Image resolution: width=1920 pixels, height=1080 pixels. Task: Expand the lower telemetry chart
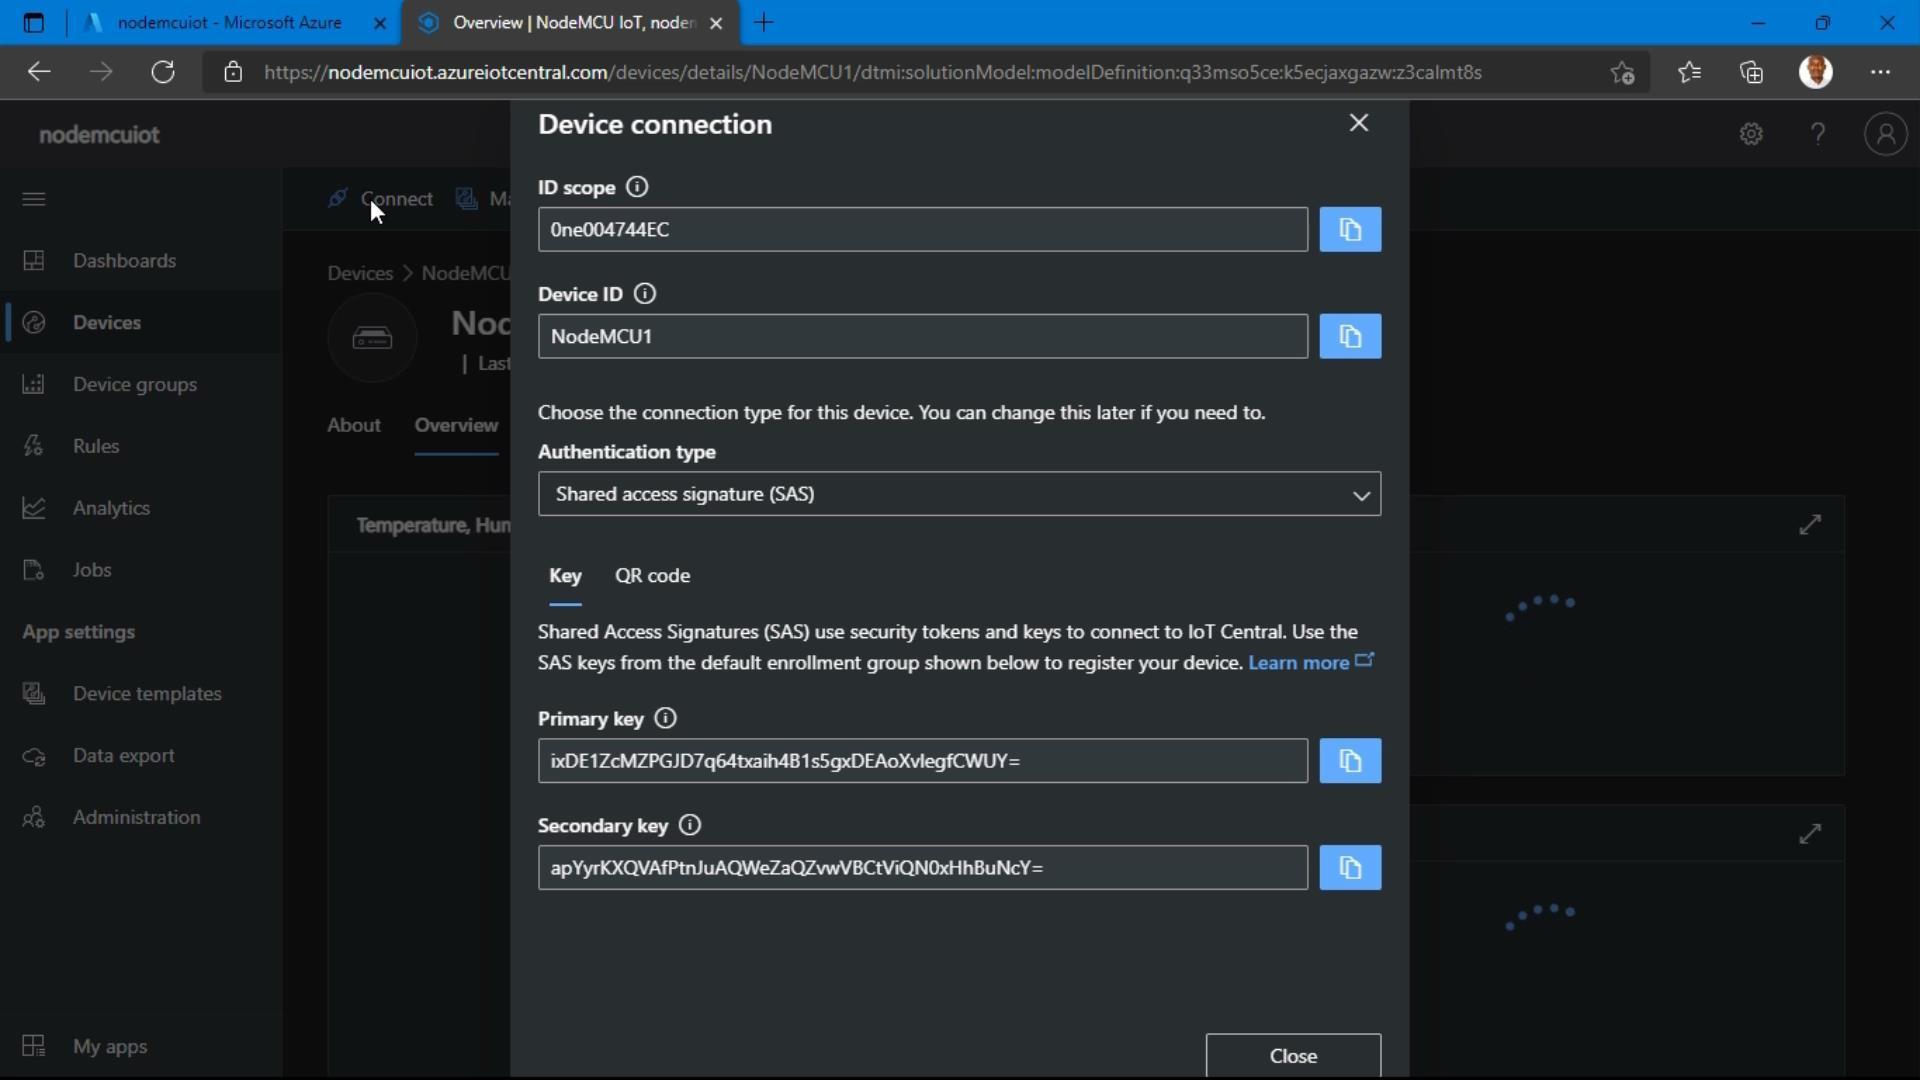coord(1811,834)
